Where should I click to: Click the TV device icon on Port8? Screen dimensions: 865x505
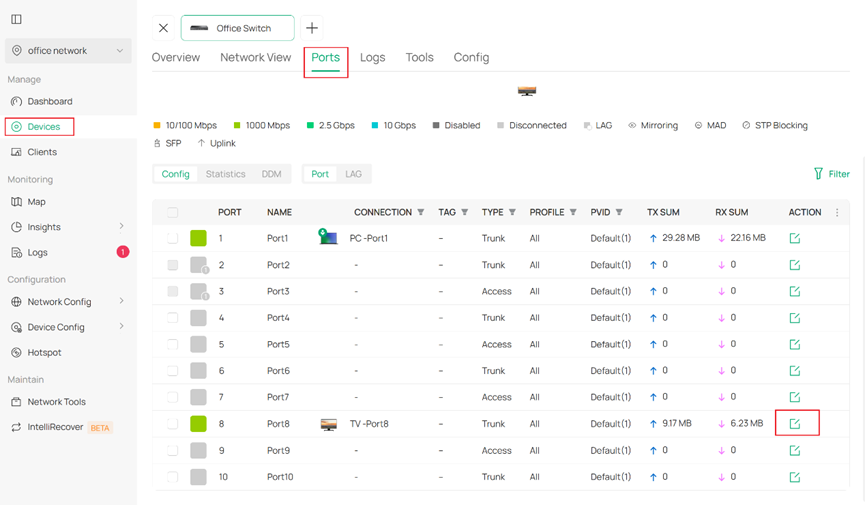[328, 424]
